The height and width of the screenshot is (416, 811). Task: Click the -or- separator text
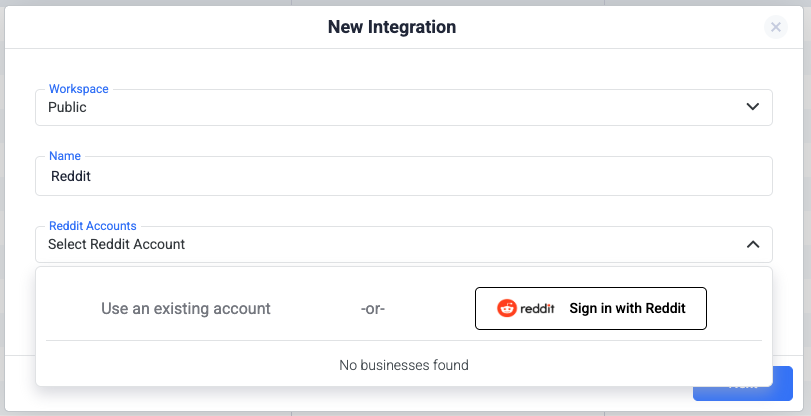373,309
